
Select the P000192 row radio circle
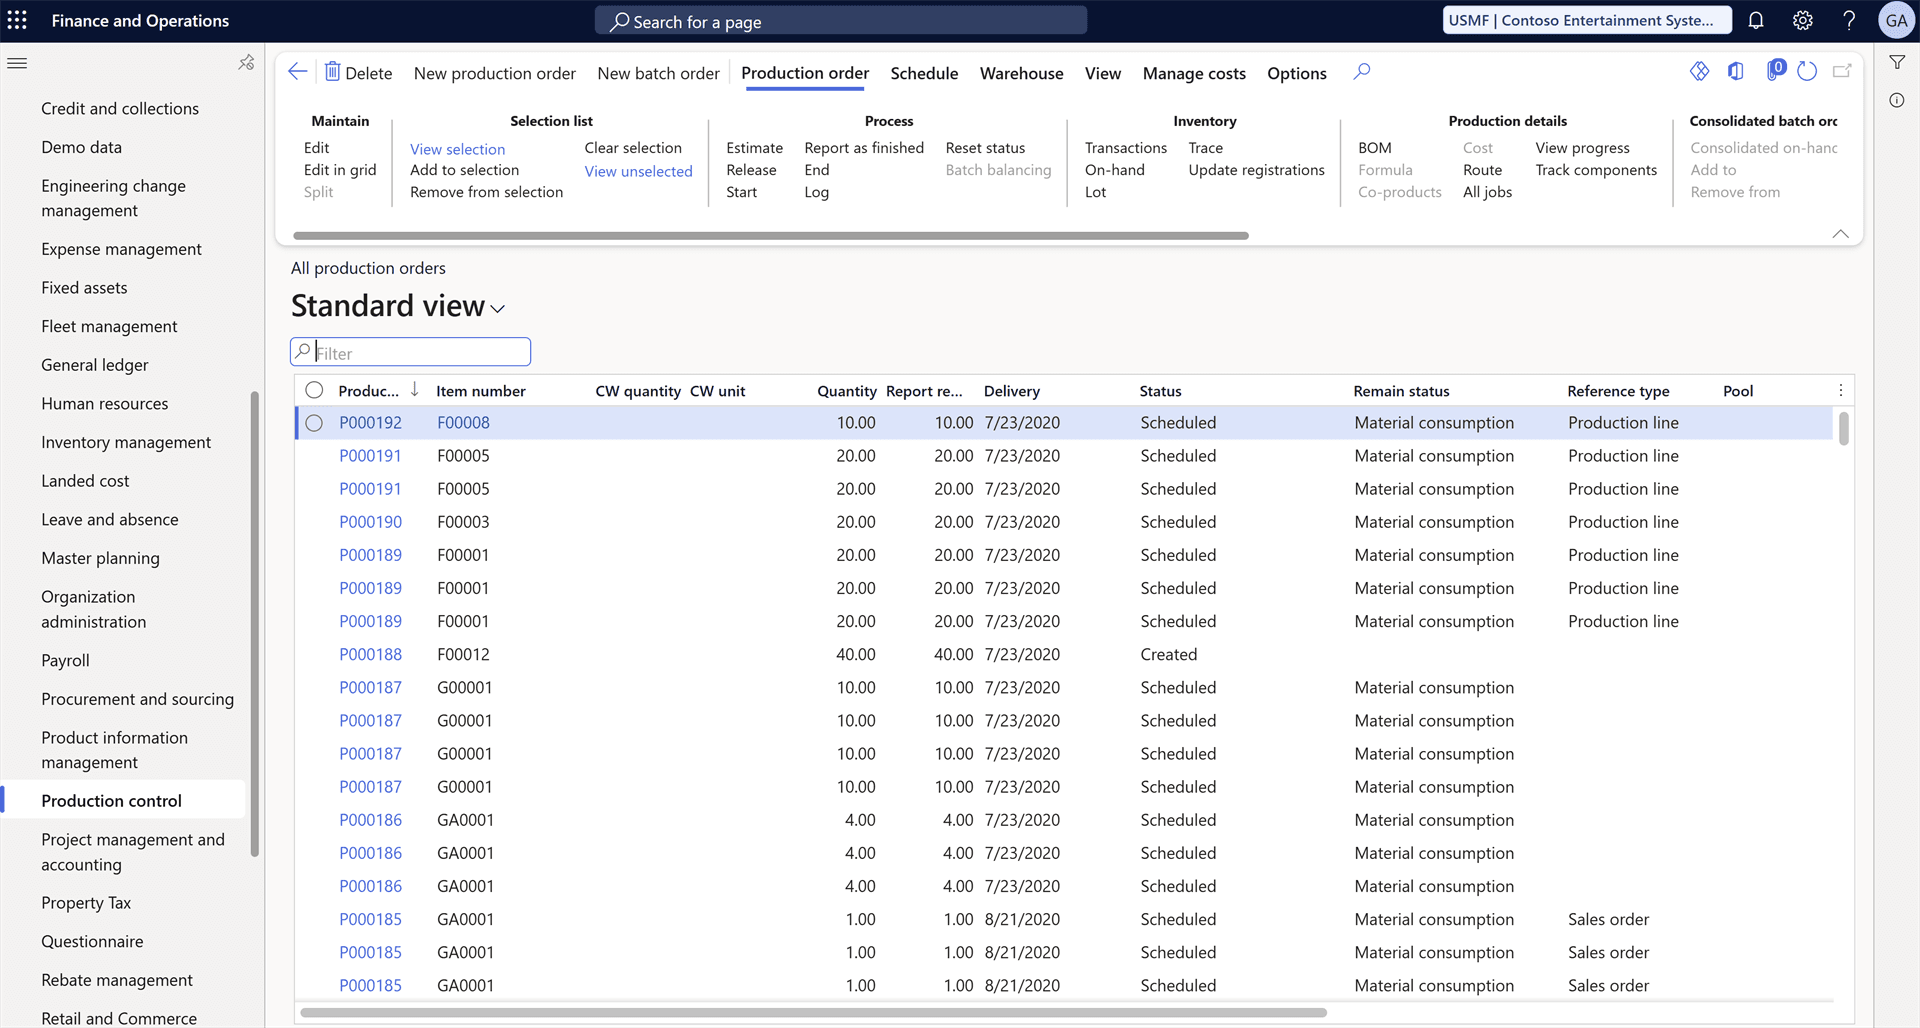314,423
